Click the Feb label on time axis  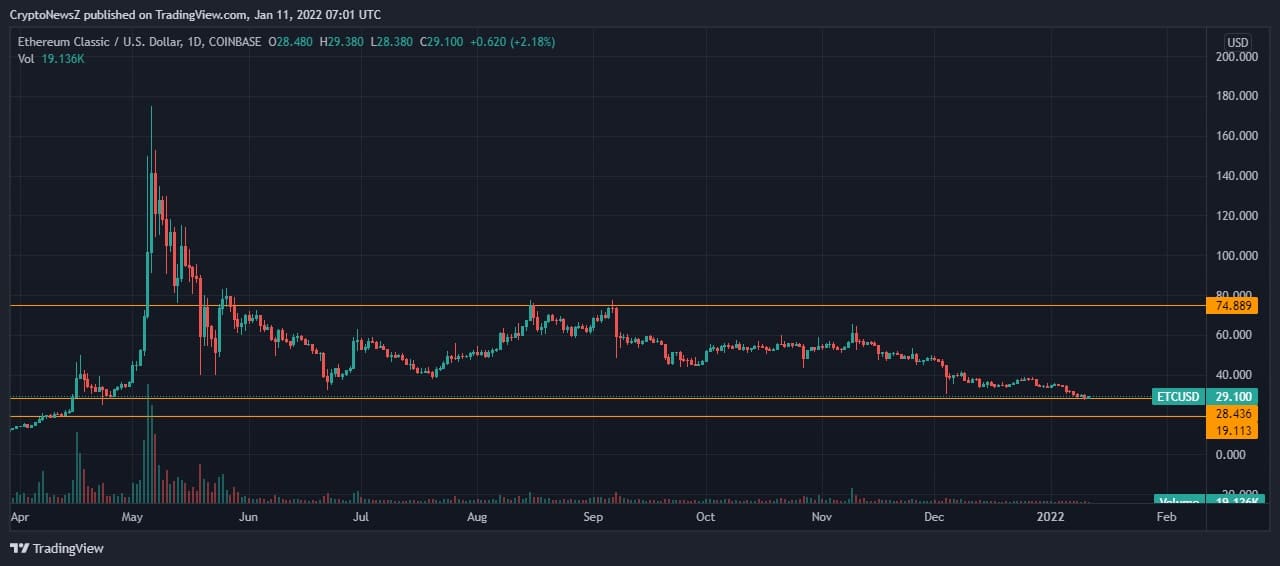[x=1165, y=517]
